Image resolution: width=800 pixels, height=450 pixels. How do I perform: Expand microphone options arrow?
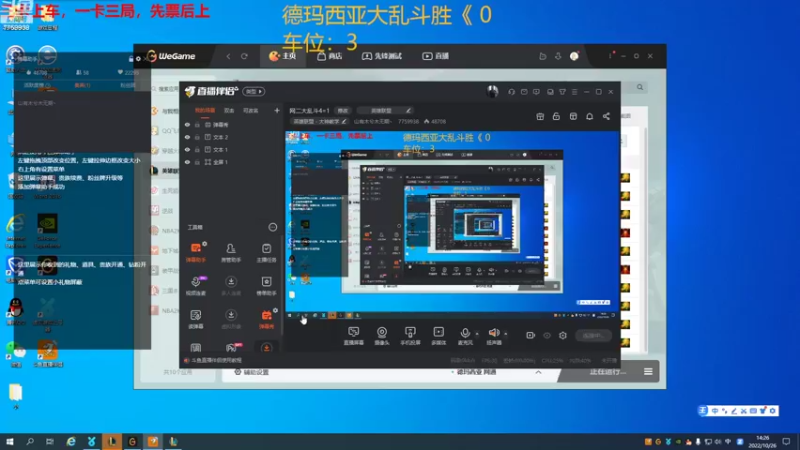[x=477, y=334]
